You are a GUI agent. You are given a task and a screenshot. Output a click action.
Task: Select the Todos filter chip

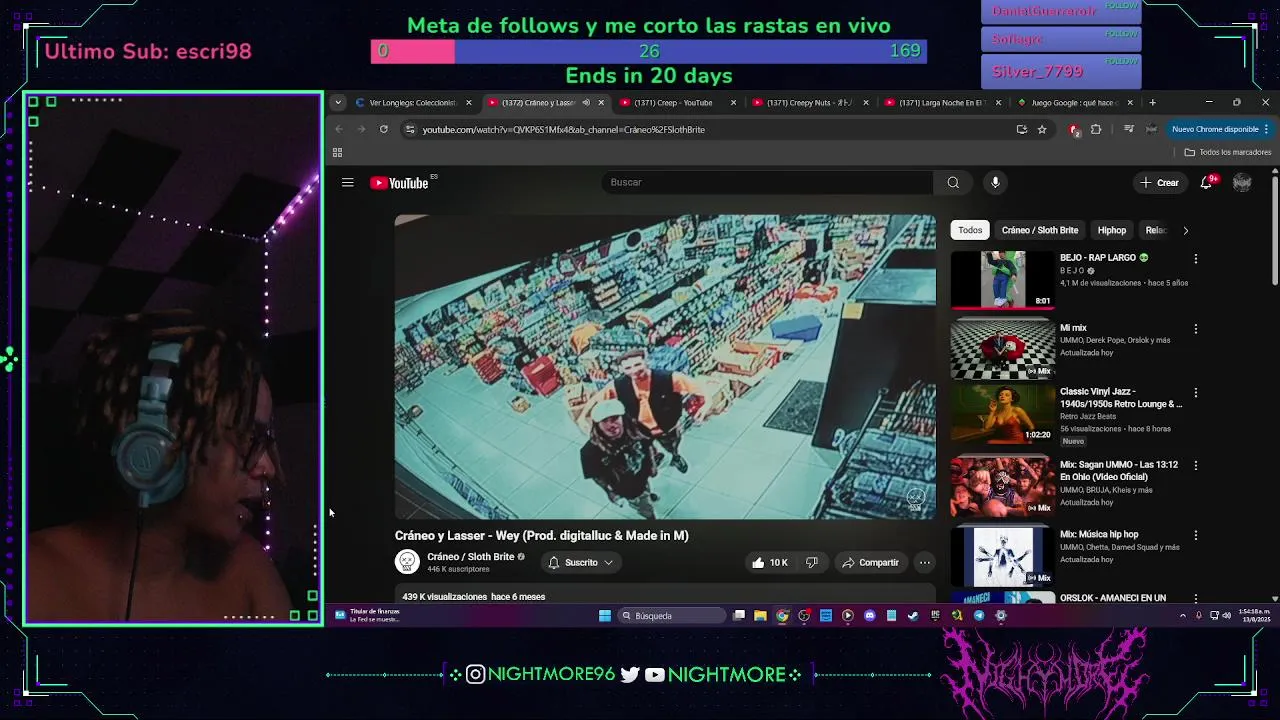pyautogui.click(x=970, y=230)
